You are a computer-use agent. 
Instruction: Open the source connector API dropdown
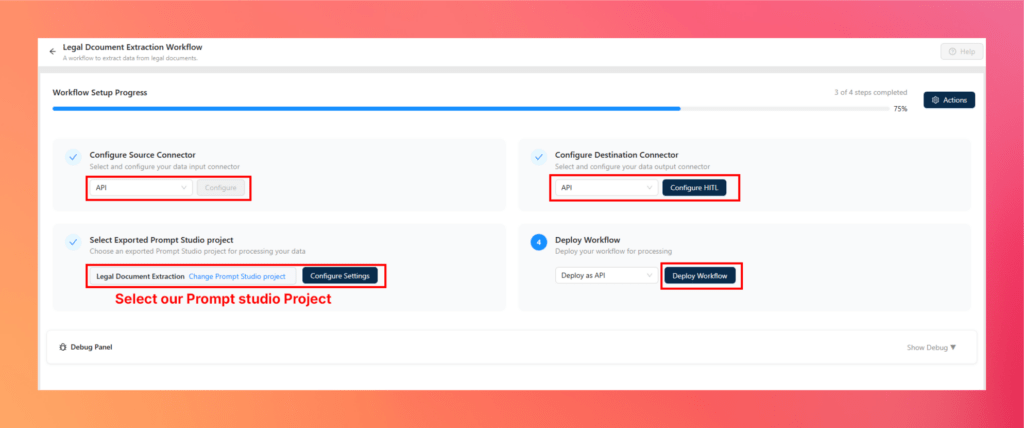tap(141, 188)
